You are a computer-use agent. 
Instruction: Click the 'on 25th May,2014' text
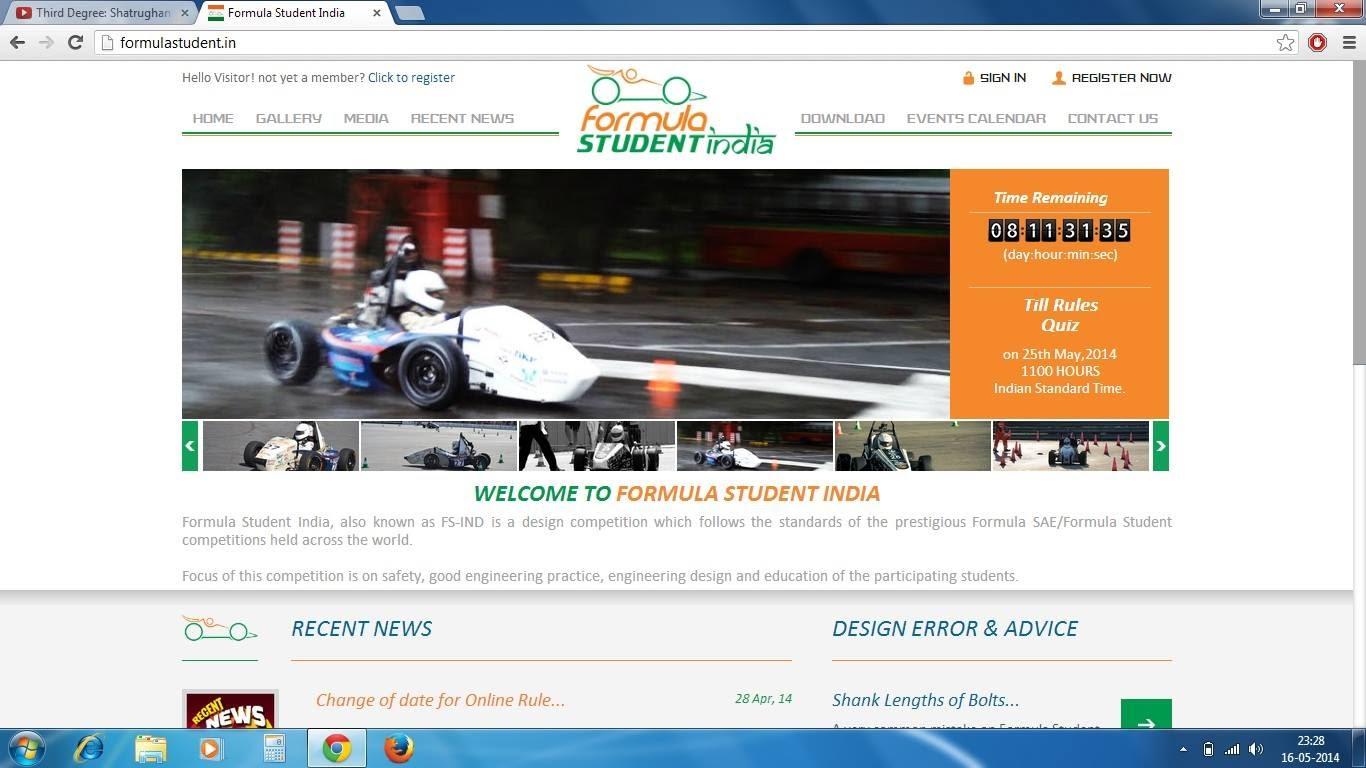click(x=1060, y=354)
